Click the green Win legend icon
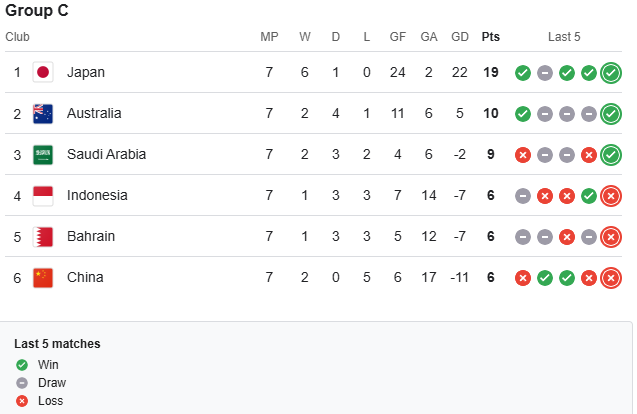 (x=22, y=364)
